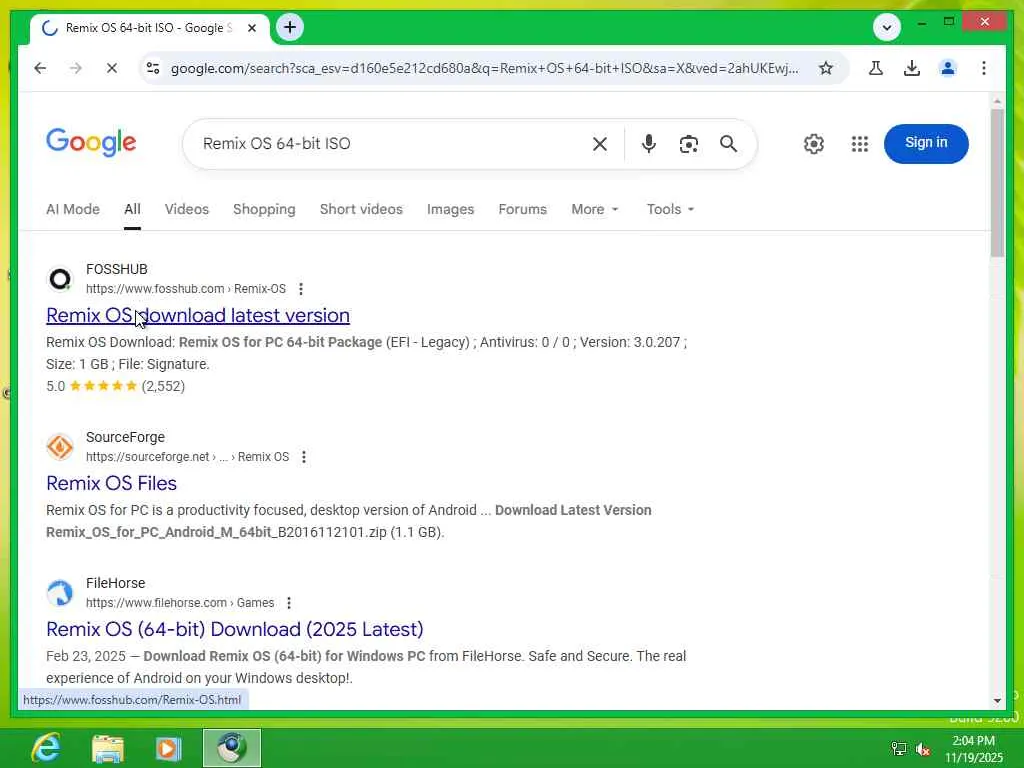Open Google apps grid

click(860, 144)
